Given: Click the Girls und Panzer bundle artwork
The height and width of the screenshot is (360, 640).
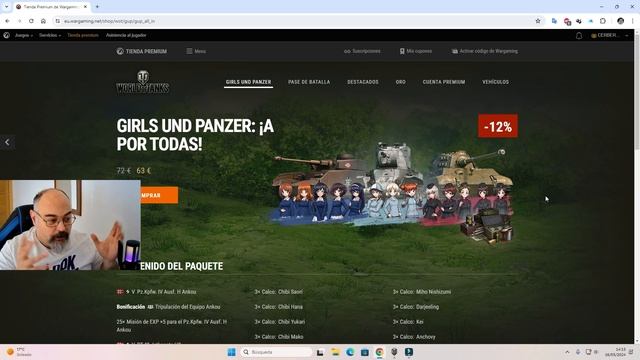Looking at the screenshot, I should click(392, 192).
